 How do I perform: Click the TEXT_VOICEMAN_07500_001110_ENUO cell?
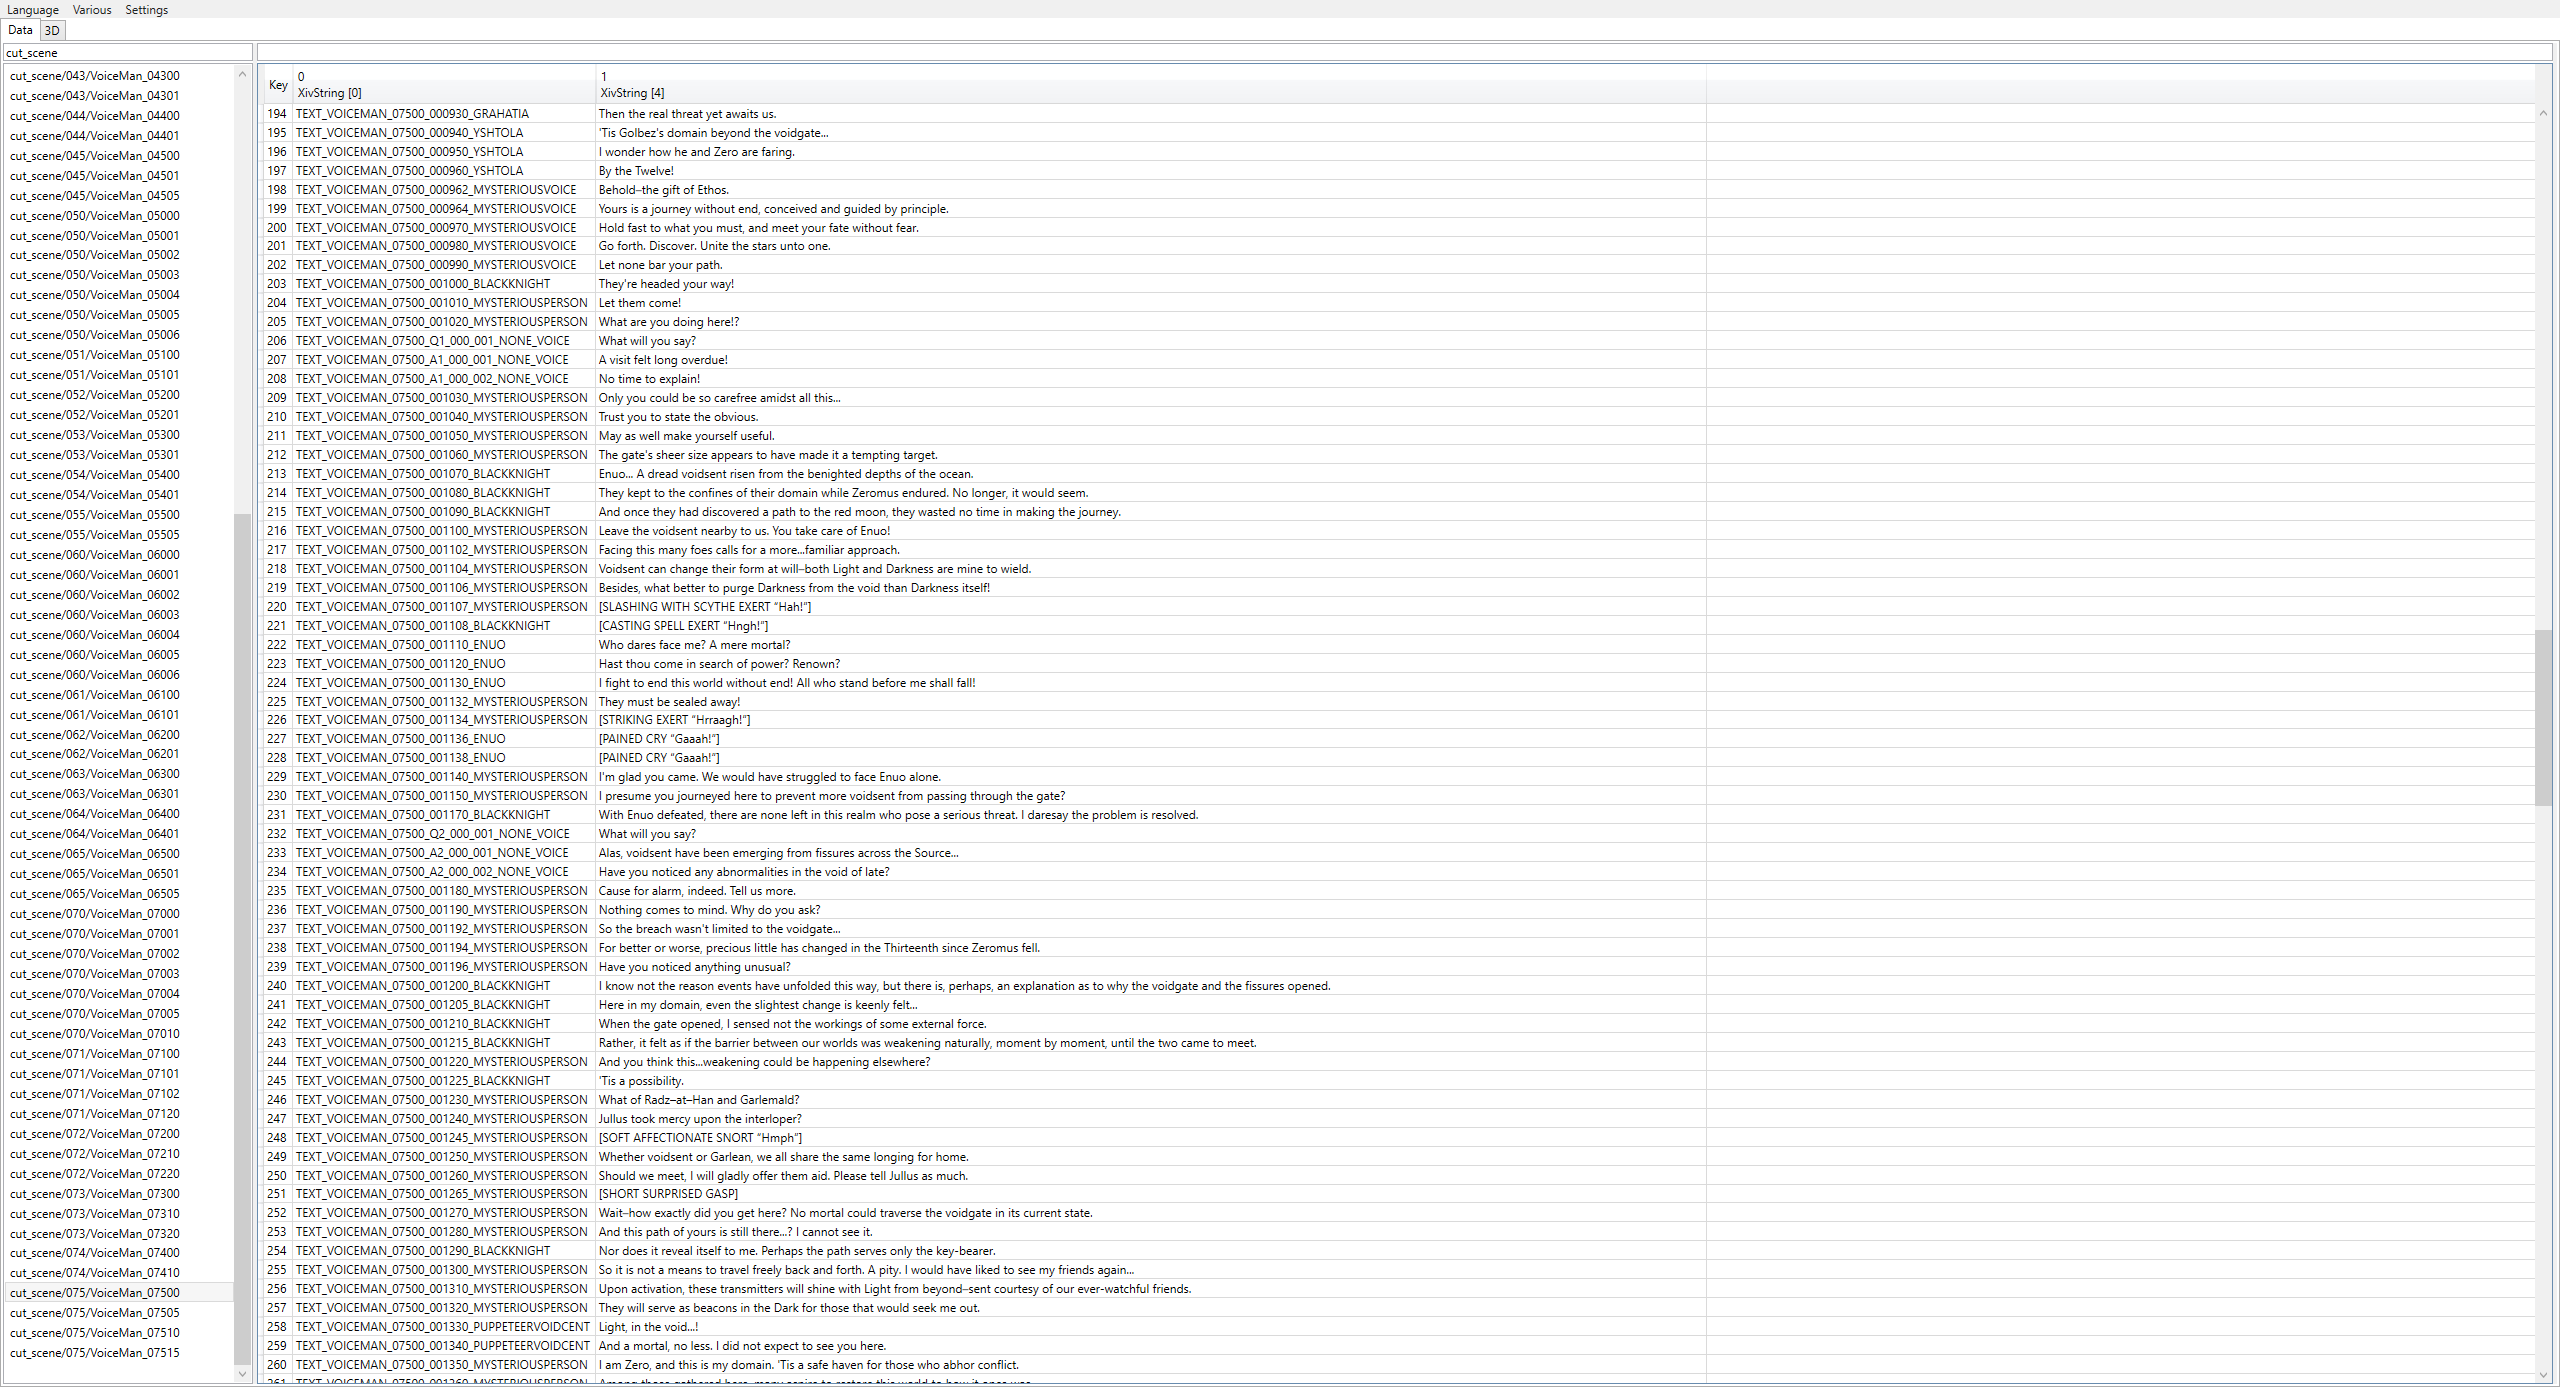point(401,645)
